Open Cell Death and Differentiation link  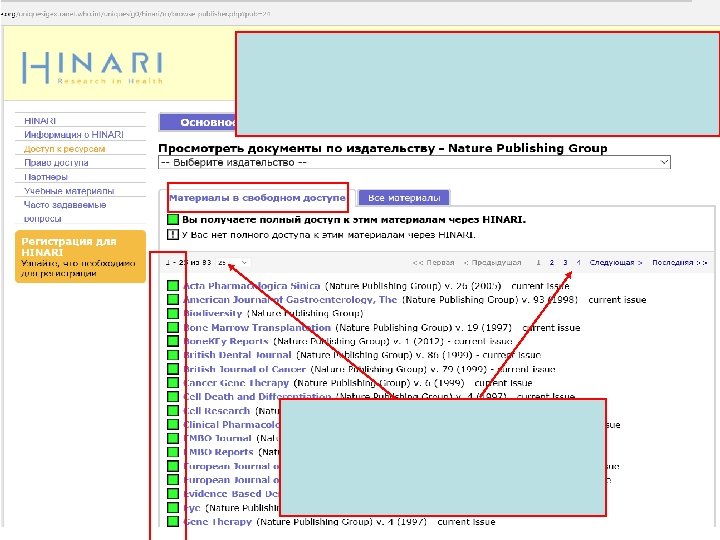(257, 396)
